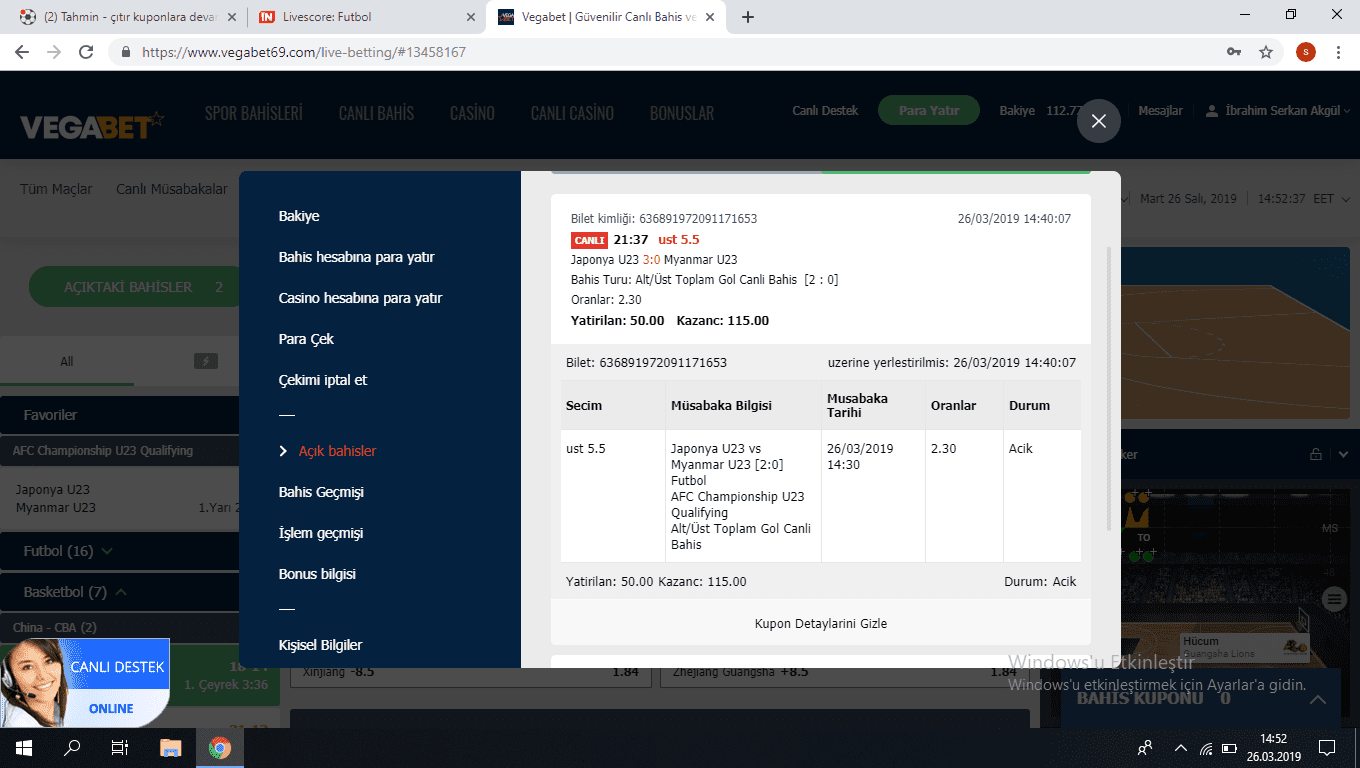Screen dimensions: 1360x768
Task: Open Bahis Geçmişi in sidebar
Action: [x=321, y=492]
